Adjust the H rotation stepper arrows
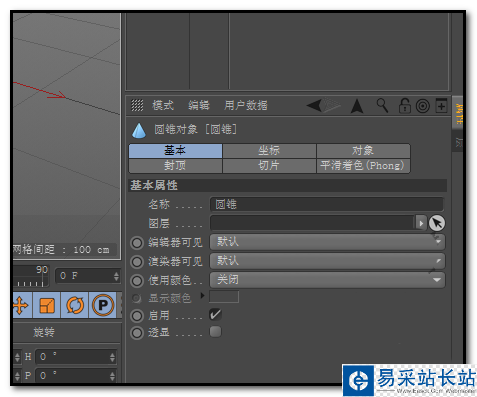 pos(112,357)
